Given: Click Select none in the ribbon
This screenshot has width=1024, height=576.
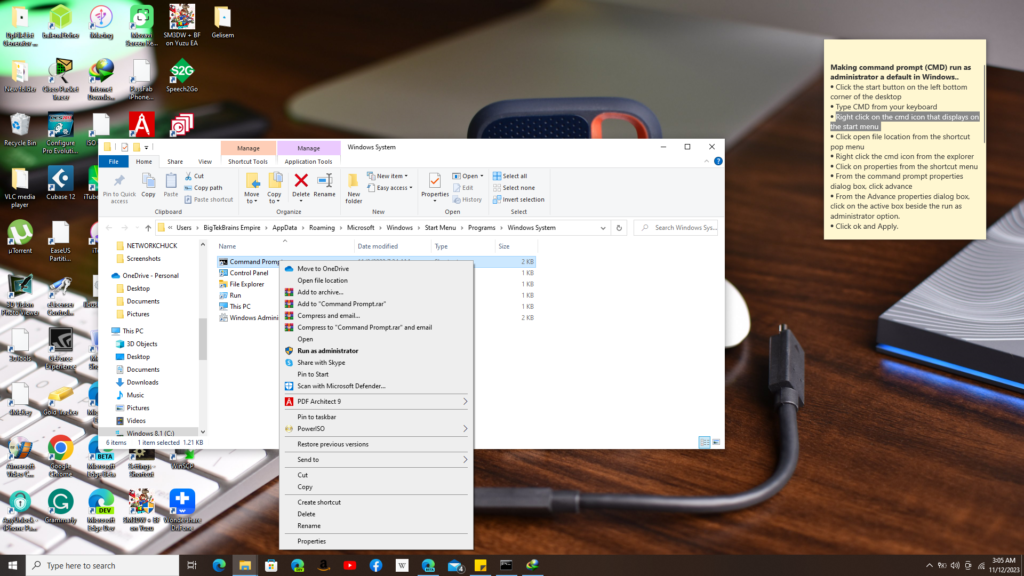Looking at the screenshot, I should tap(513, 187).
